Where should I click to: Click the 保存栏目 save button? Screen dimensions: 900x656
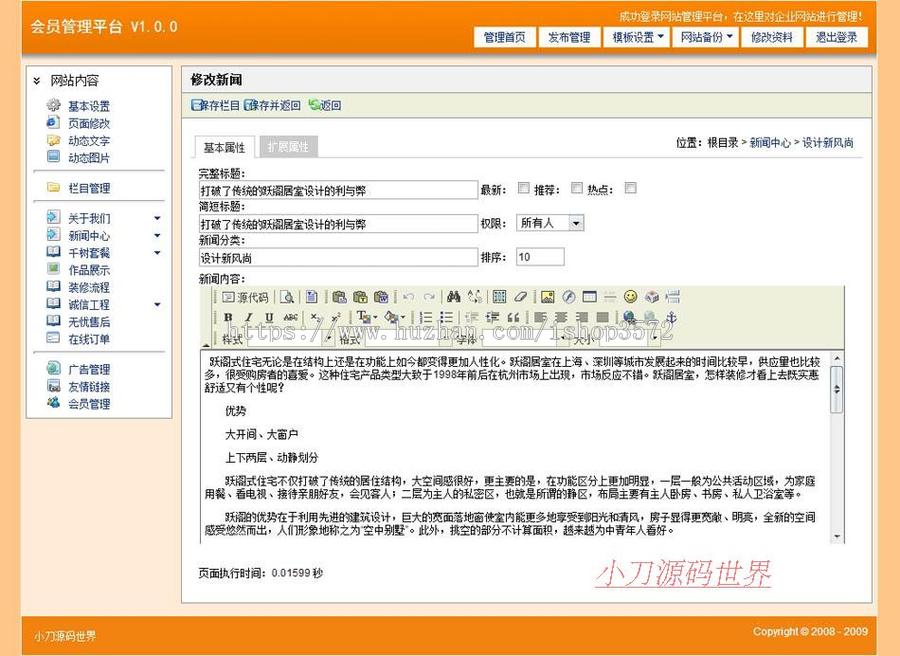click(215, 105)
